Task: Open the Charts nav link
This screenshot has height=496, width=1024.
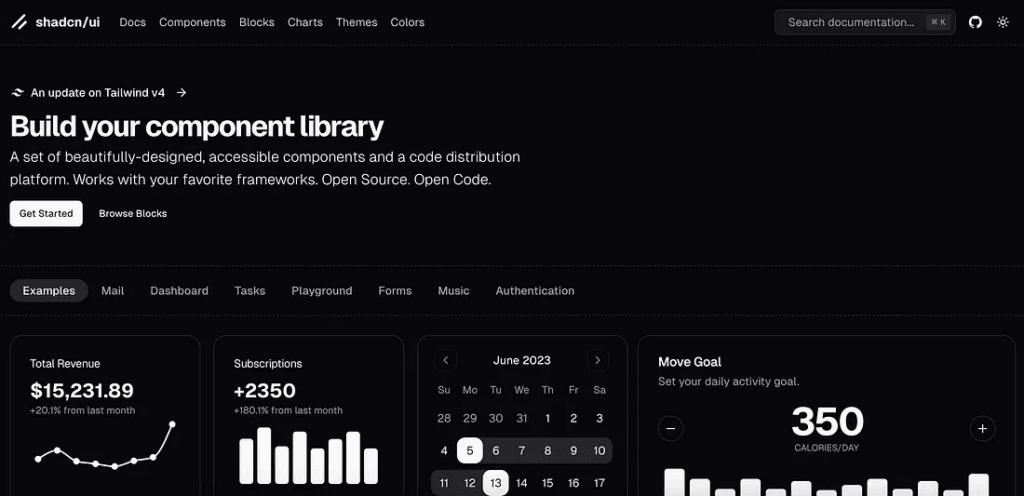Action: (x=305, y=22)
